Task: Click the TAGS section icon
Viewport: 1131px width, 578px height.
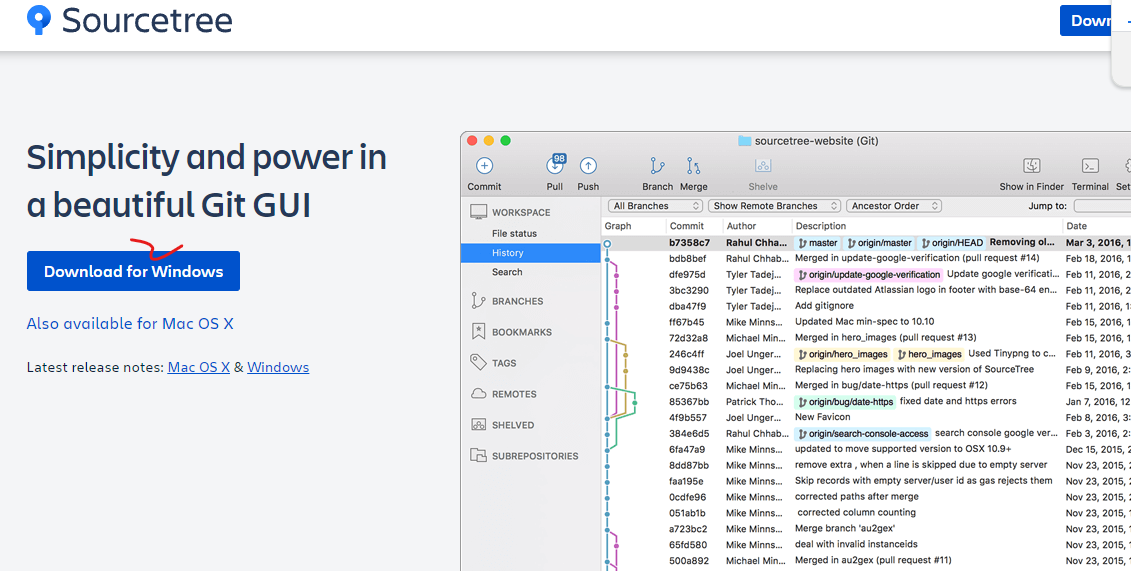Action: coord(478,362)
